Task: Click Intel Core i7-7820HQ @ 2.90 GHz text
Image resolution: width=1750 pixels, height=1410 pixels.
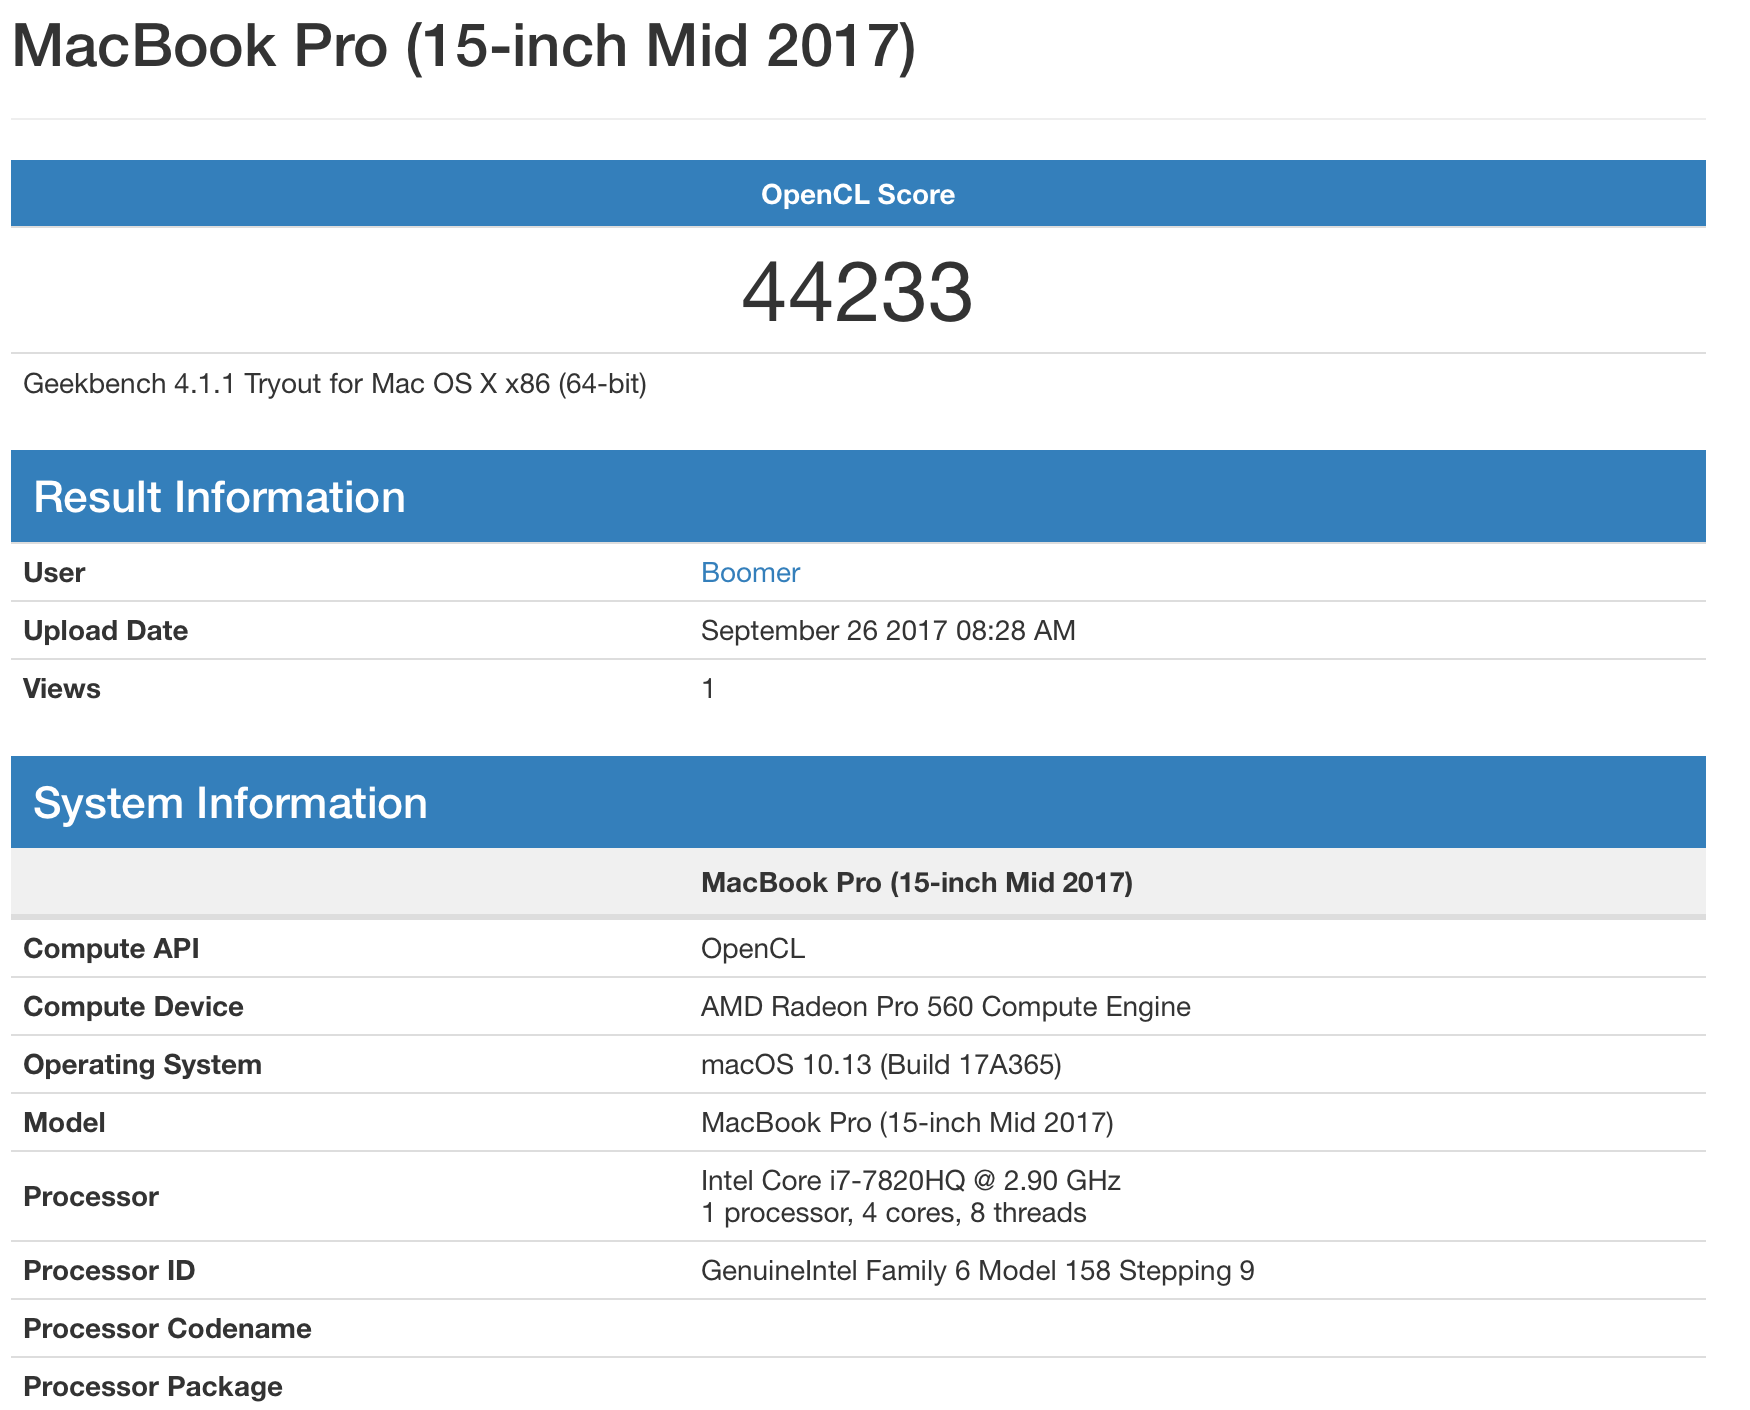Action: coord(911,1181)
